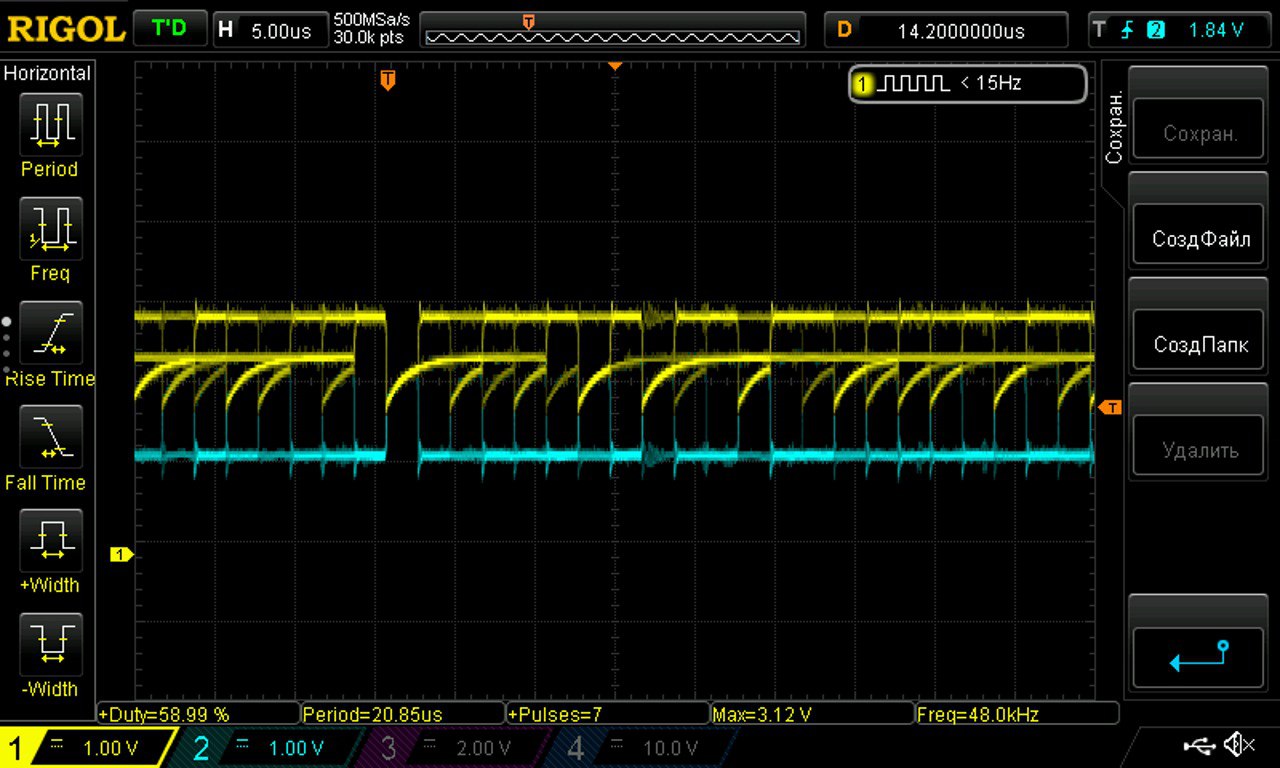
Task: Toggle channel 1 at 1.00 V
Action: coord(88,747)
